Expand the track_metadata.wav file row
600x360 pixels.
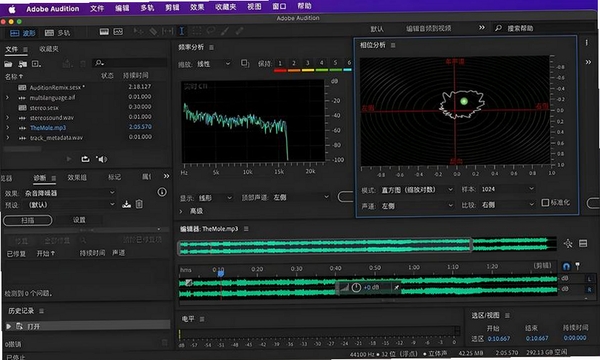tap(7, 137)
